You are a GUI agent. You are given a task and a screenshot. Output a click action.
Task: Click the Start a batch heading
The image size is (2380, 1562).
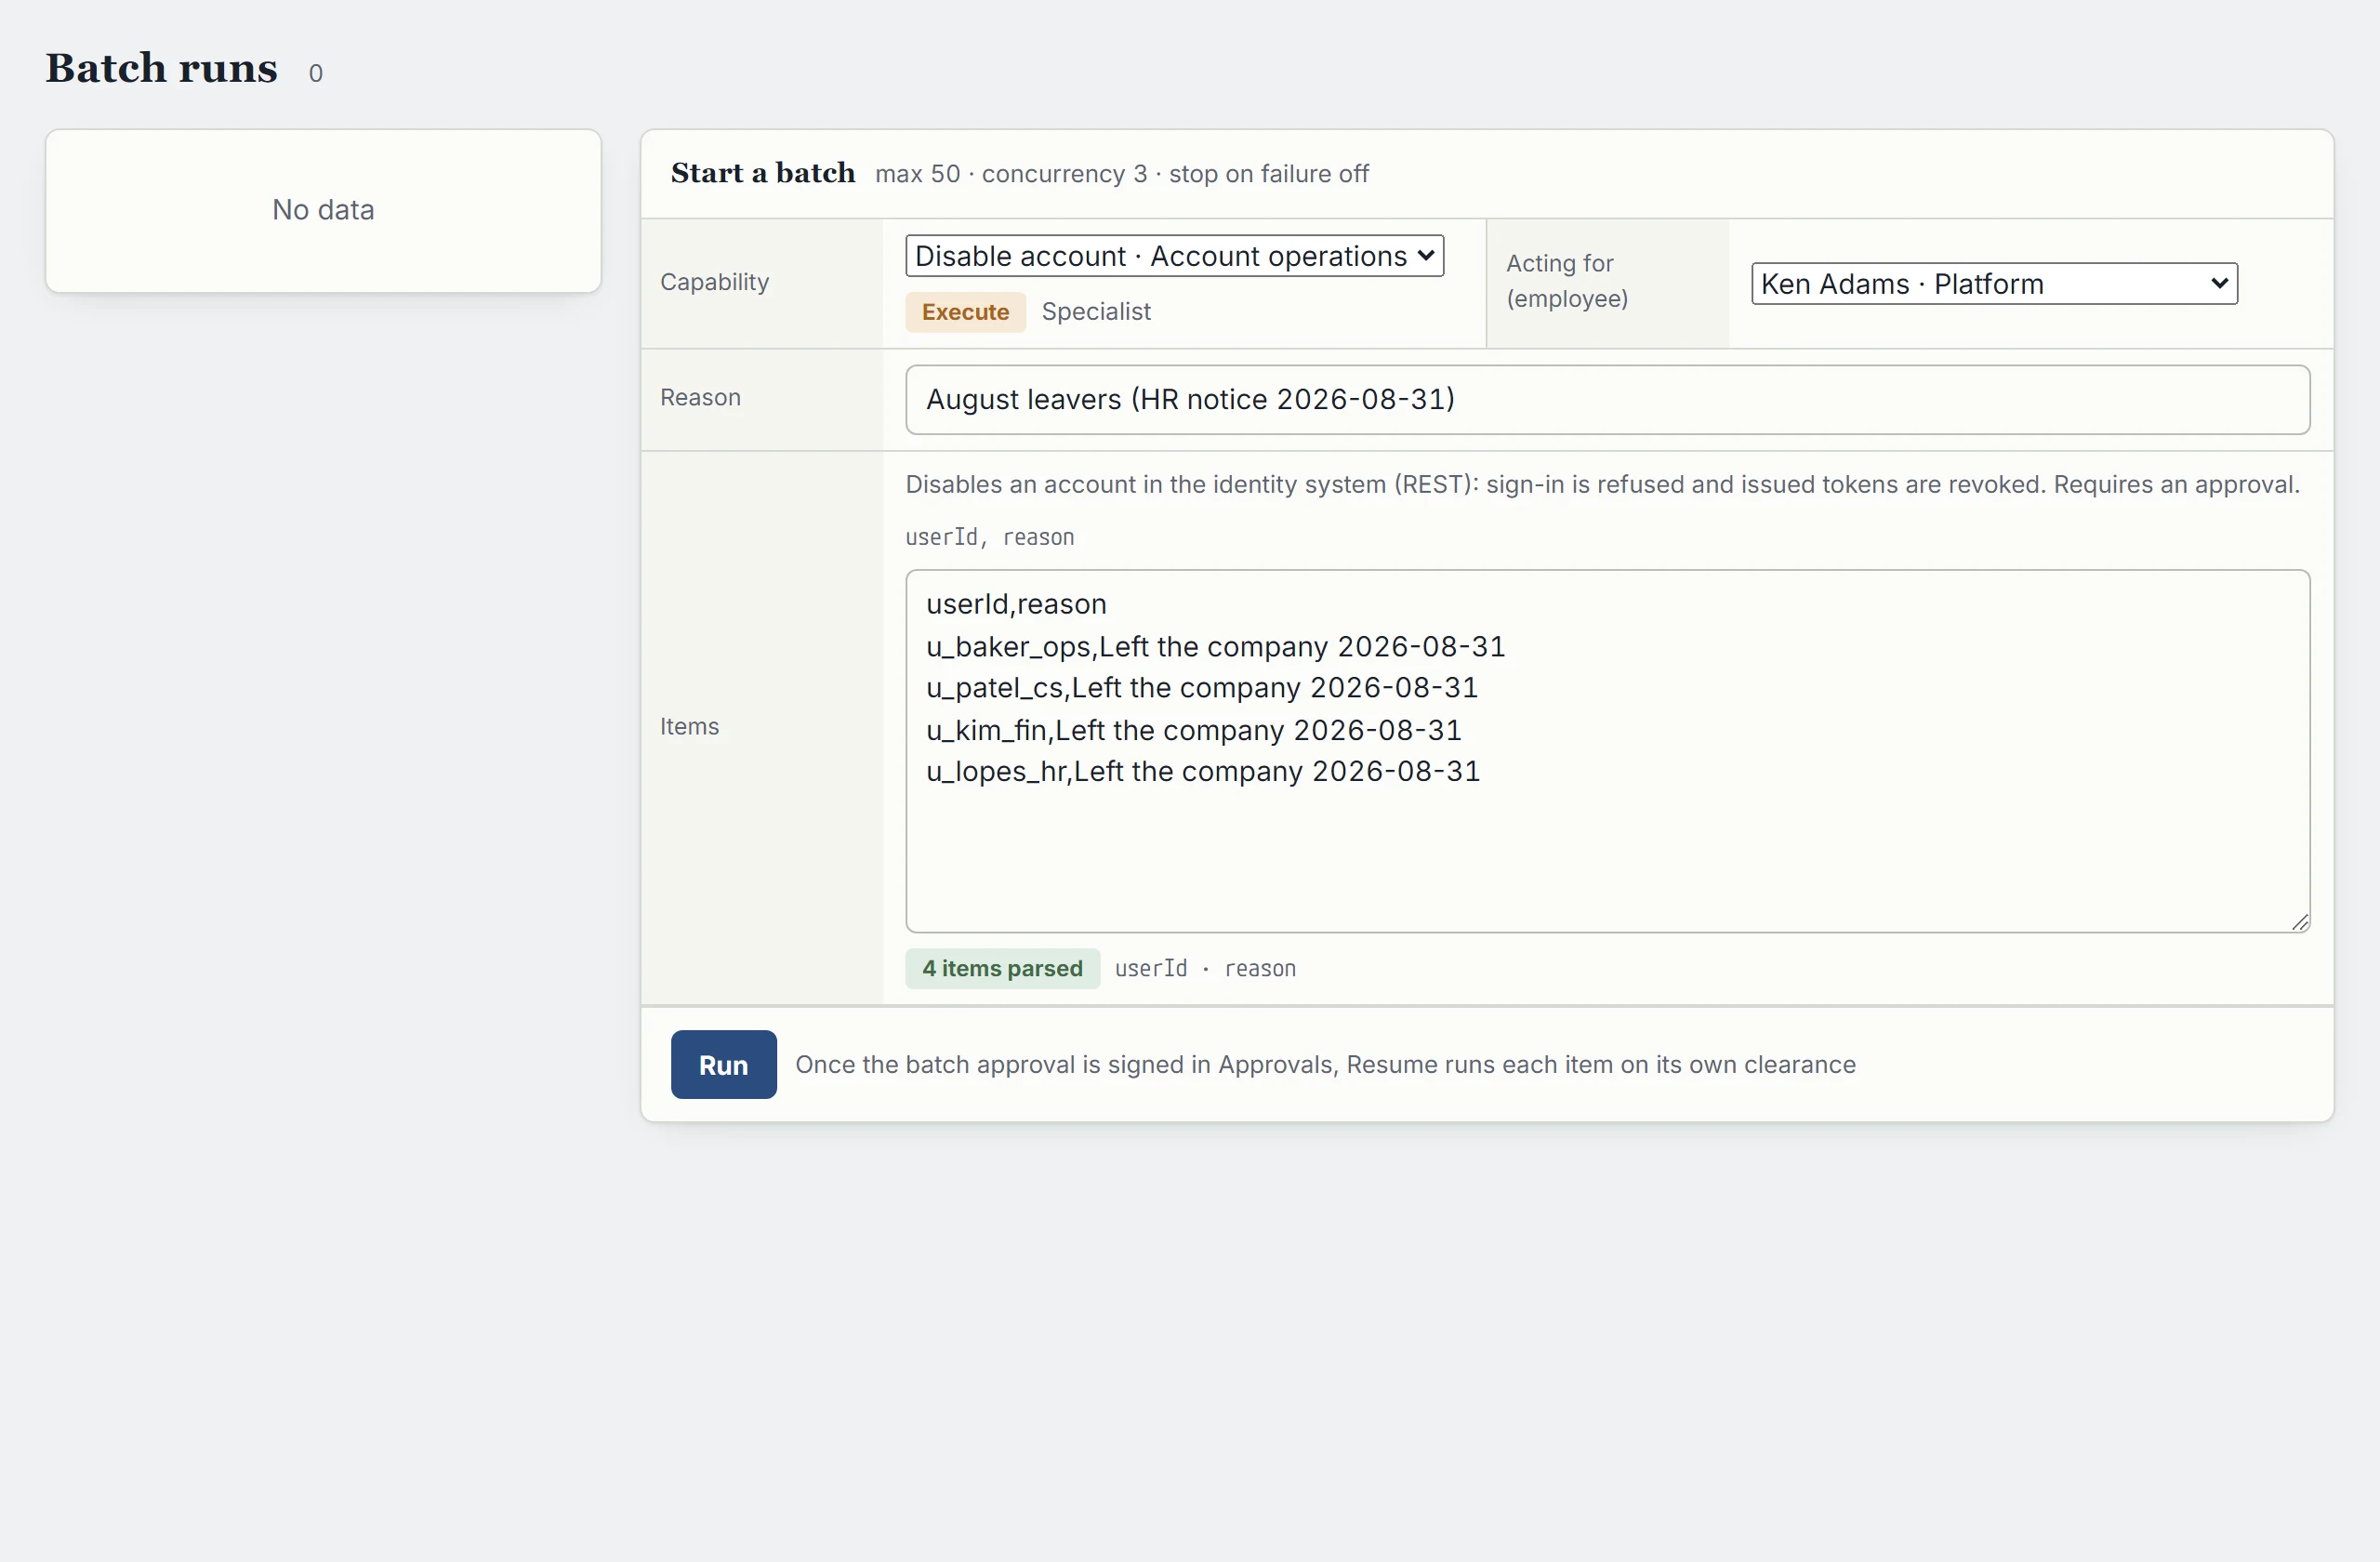763,173
